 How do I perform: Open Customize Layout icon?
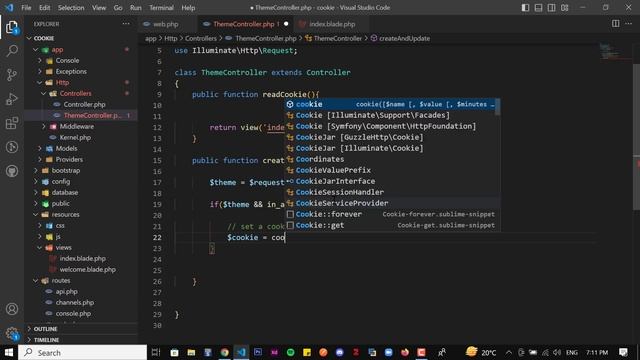pyautogui.click(x=564, y=7)
